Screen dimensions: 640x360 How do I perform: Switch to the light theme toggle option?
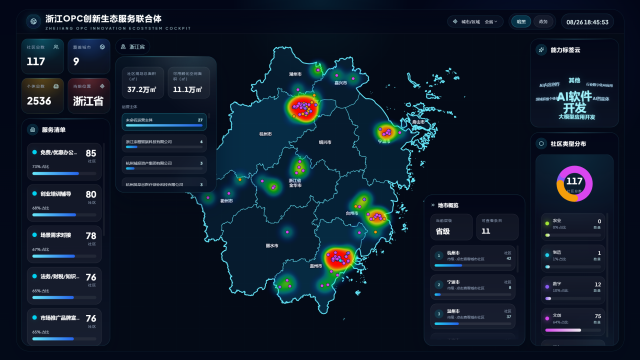pyautogui.click(x=543, y=22)
